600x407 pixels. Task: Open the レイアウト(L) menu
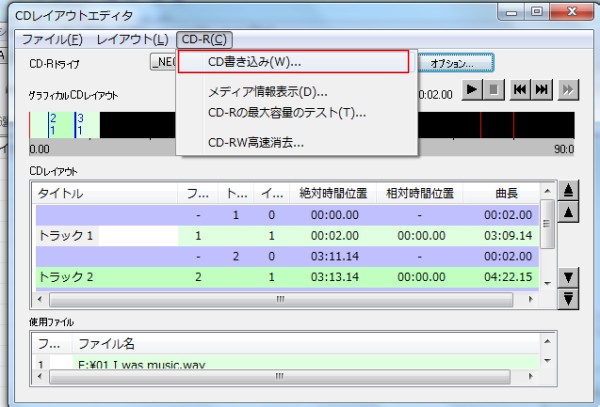pyautogui.click(x=132, y=39)
